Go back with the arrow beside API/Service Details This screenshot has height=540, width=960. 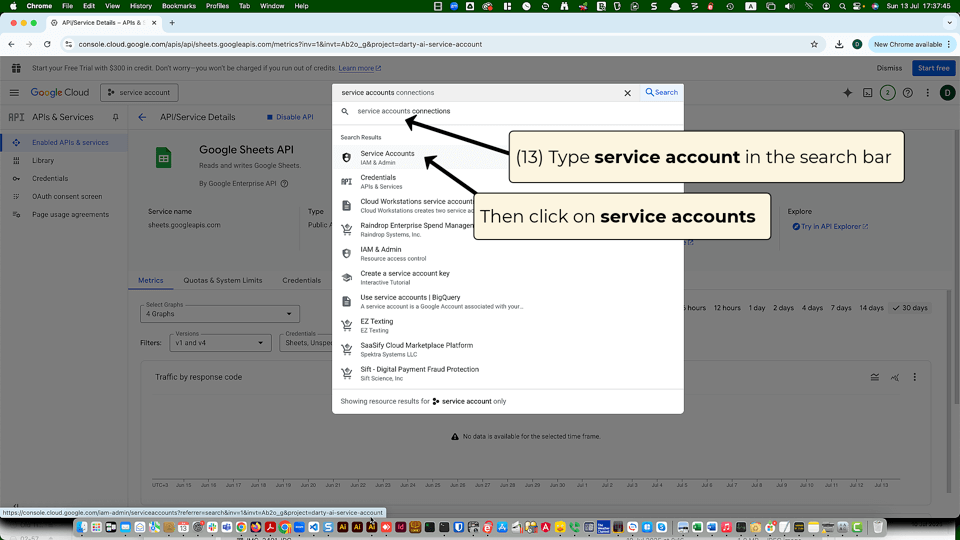(x=142, y=117)
